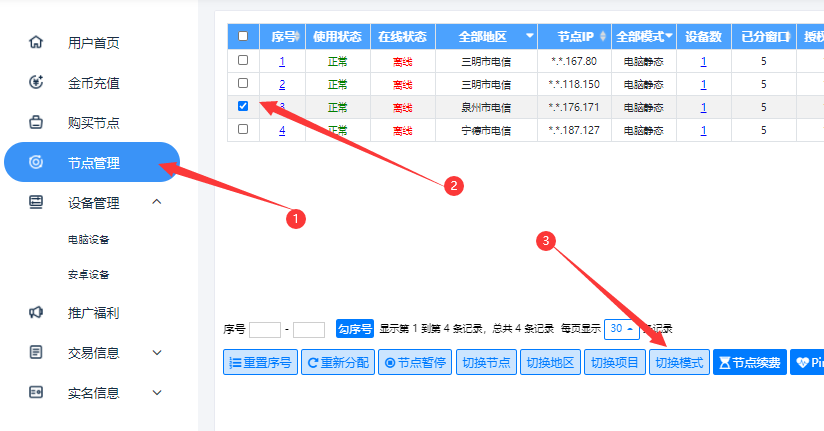The height and width of the screenshot is (431, 824).
Task: Click the home icon beside 用户首页
Action: (x=36, y=42)
